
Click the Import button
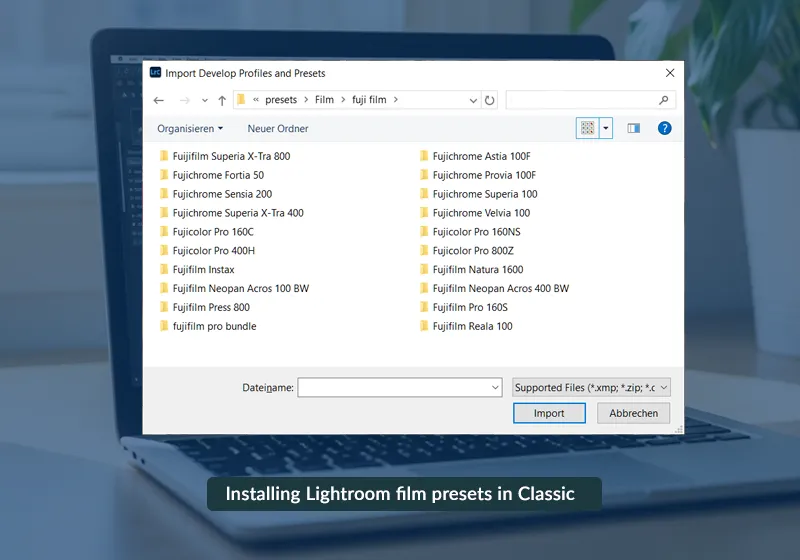(549, 413)
